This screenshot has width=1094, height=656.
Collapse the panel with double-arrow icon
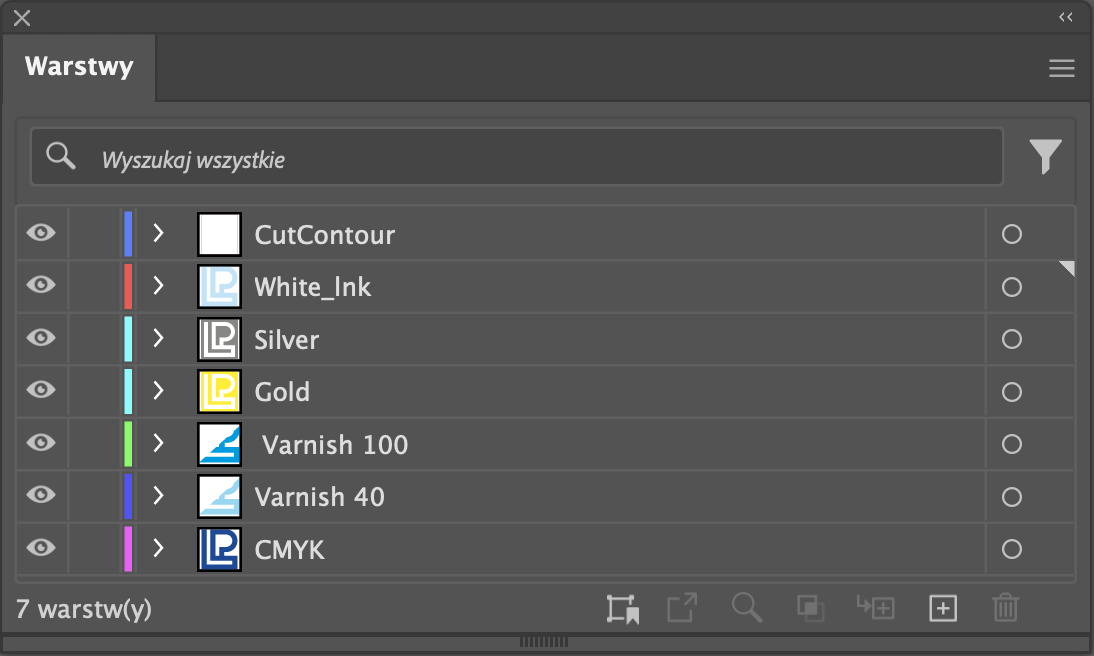[x=1065, y=17]
